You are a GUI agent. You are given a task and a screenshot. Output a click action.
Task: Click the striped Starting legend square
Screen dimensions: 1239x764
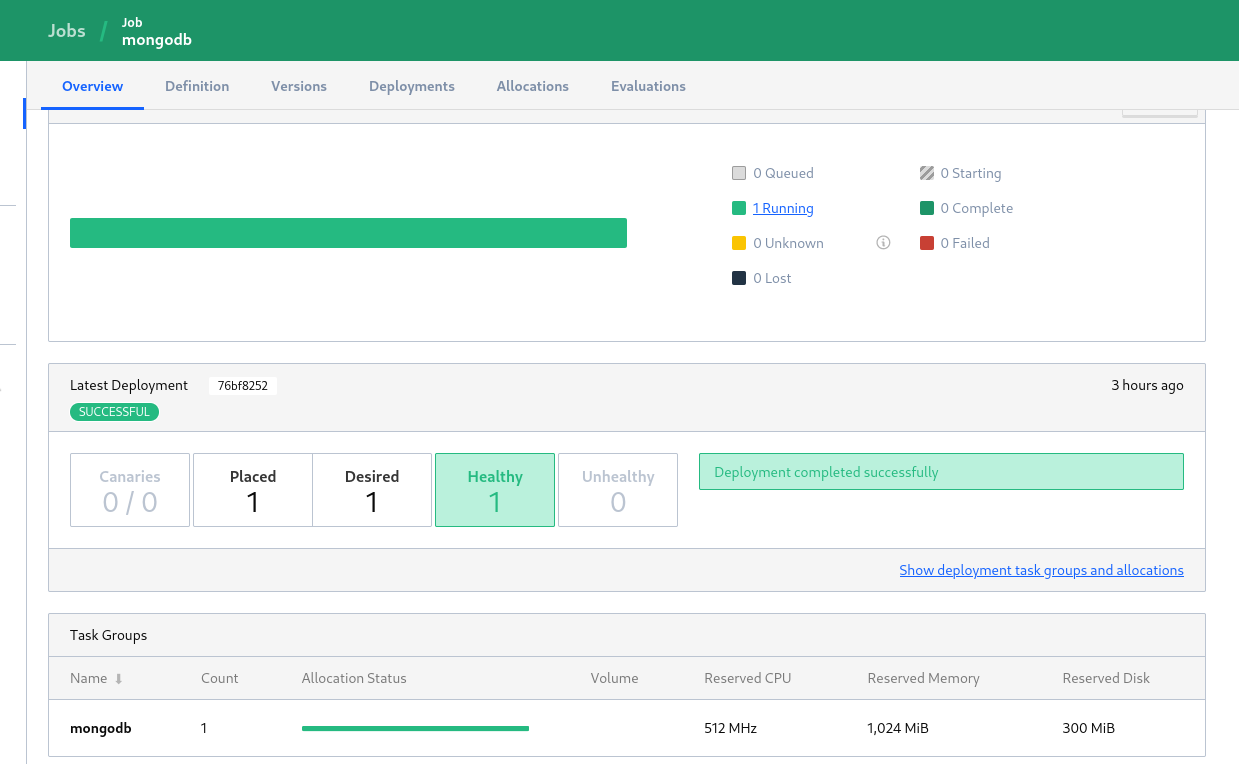(x=927, y=173)
